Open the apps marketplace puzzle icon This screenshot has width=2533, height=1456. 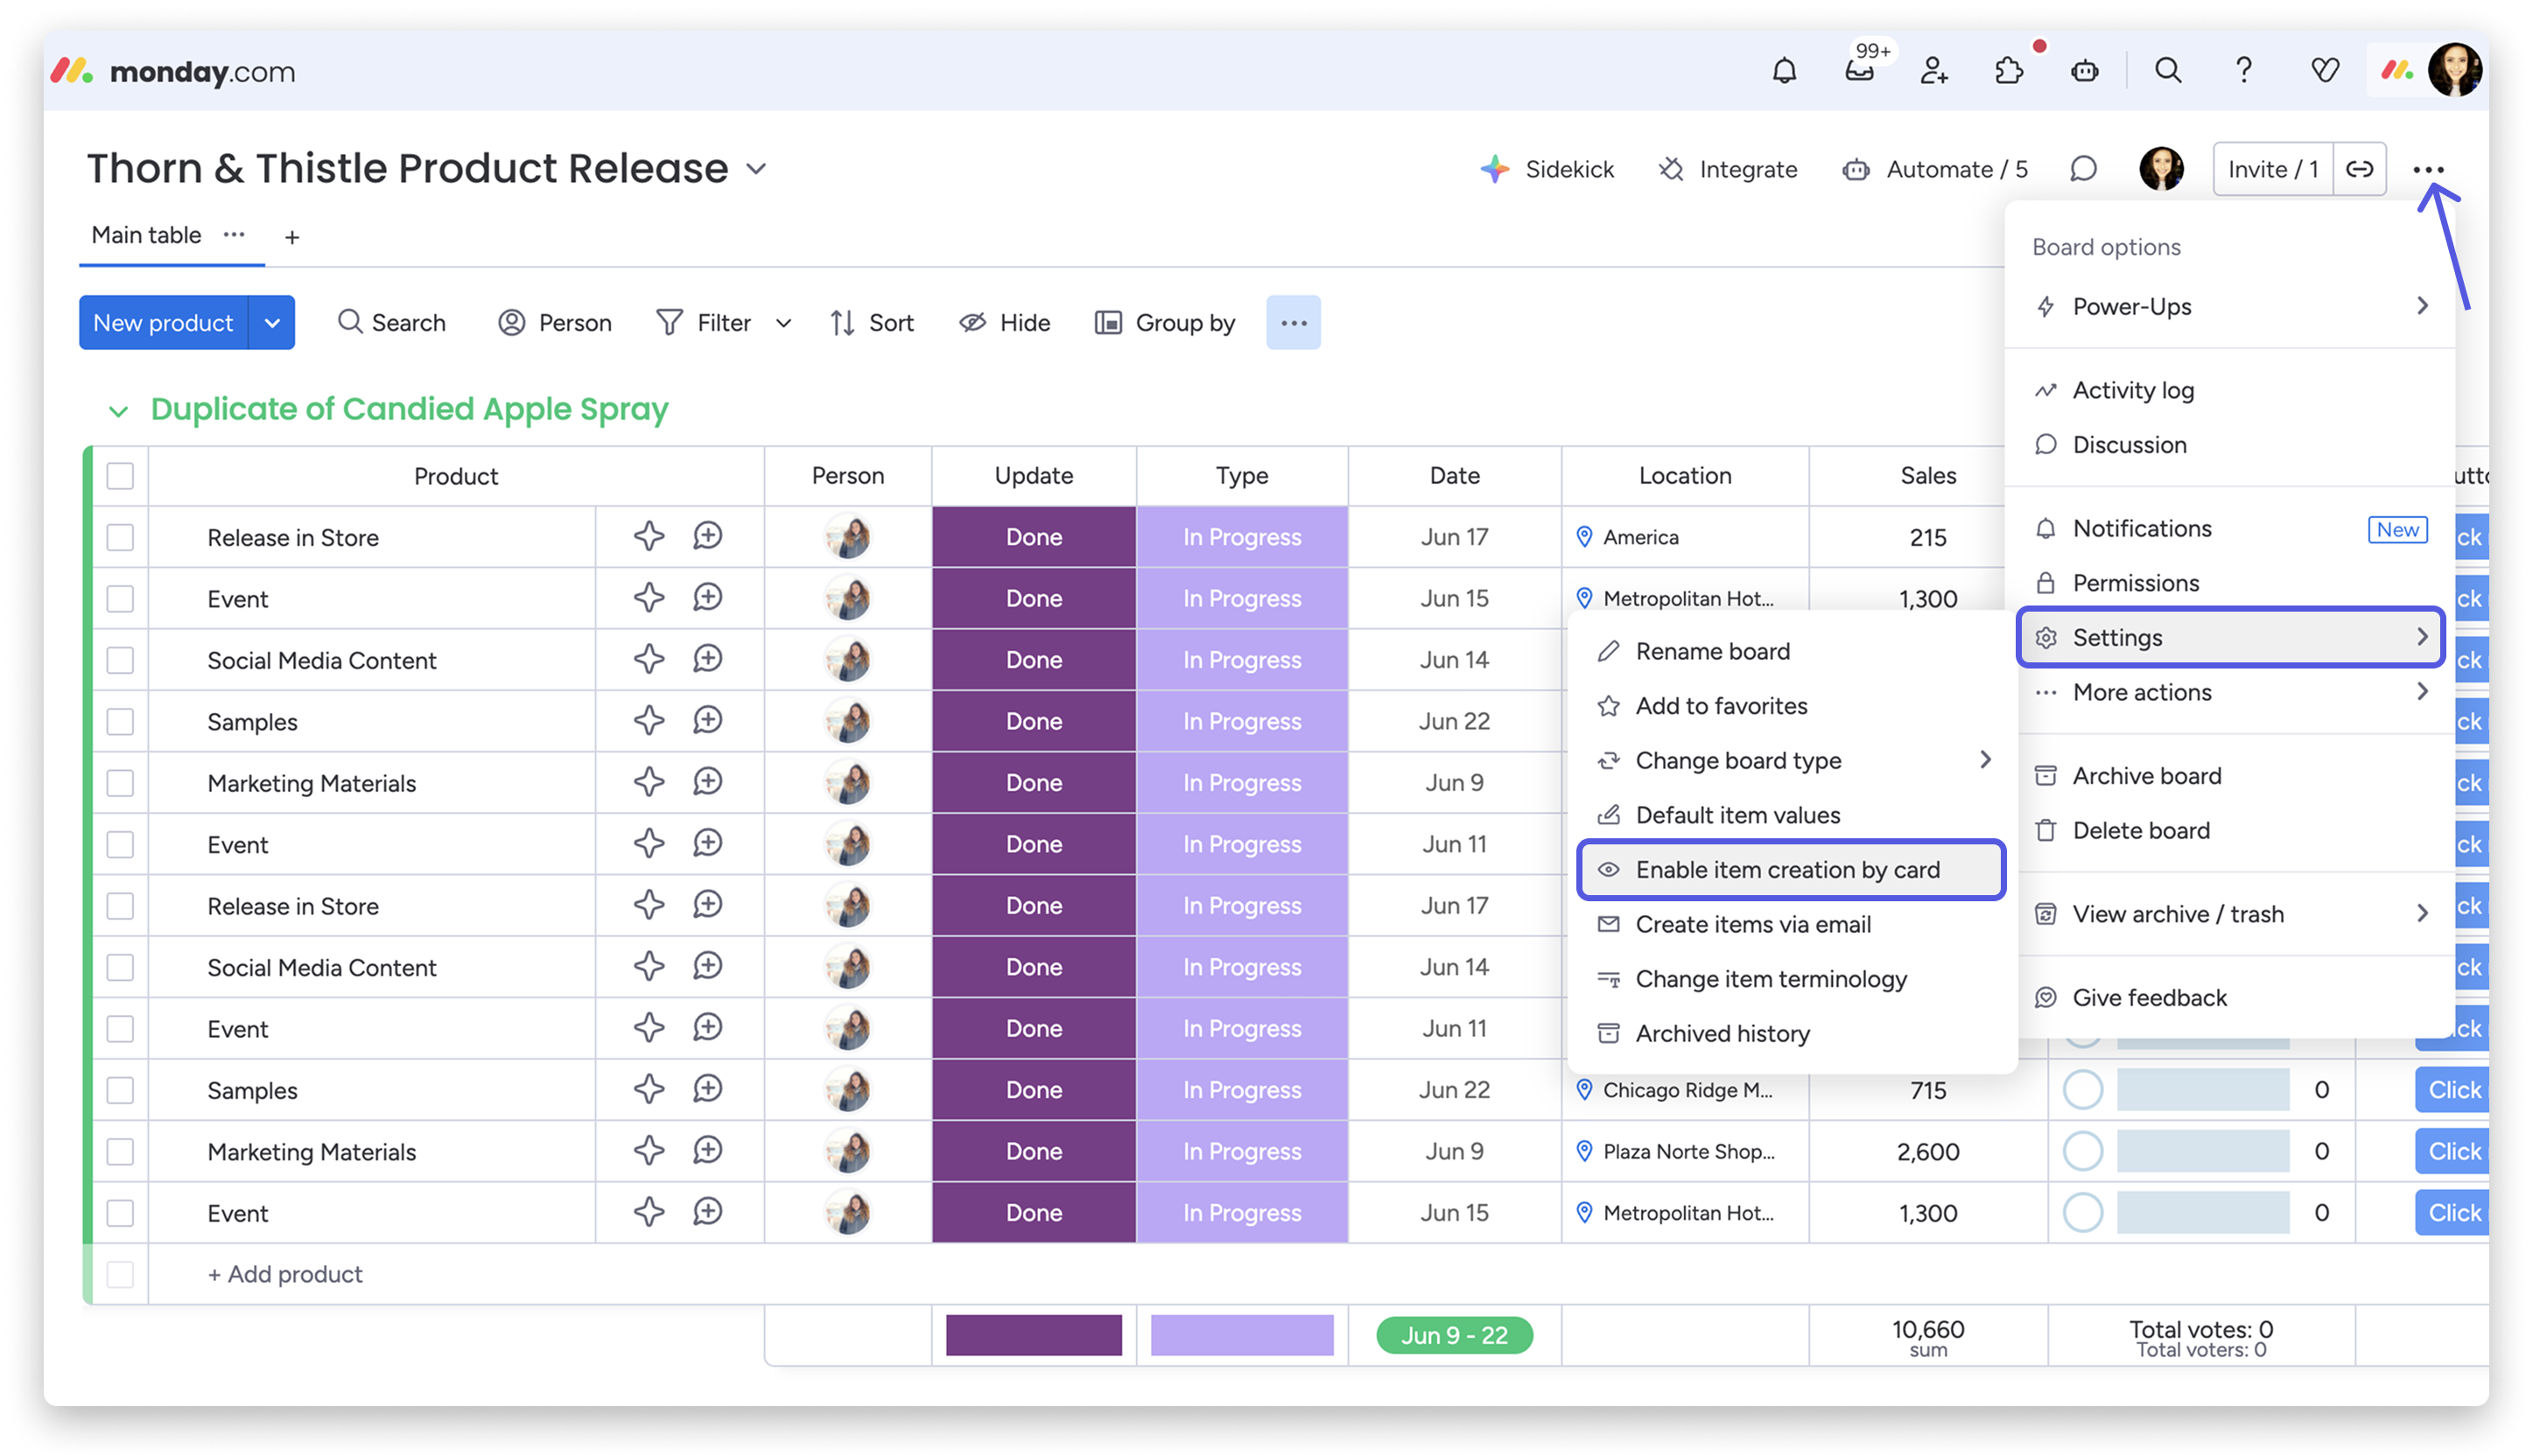pos(2008,71)
